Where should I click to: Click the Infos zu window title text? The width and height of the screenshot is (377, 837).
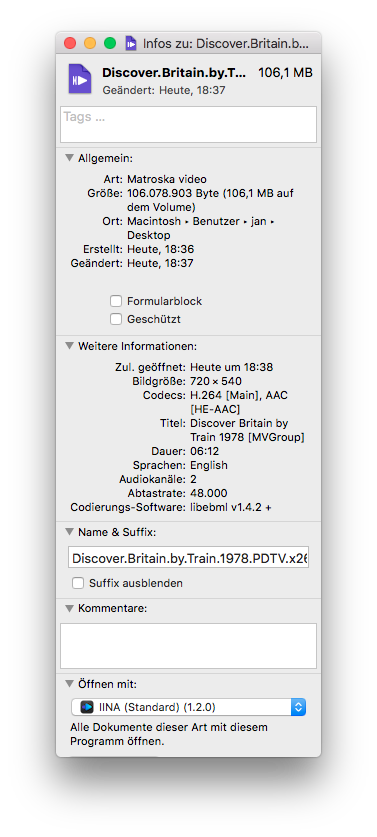(x=225, y=44)
